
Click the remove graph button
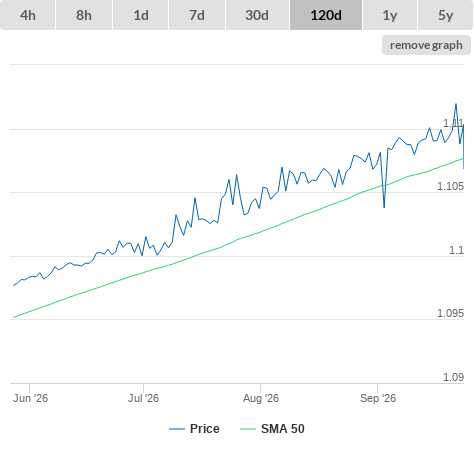426,45
